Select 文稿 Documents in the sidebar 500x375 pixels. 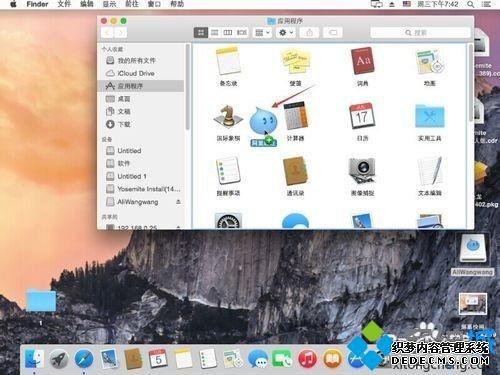tap(141, 111)
